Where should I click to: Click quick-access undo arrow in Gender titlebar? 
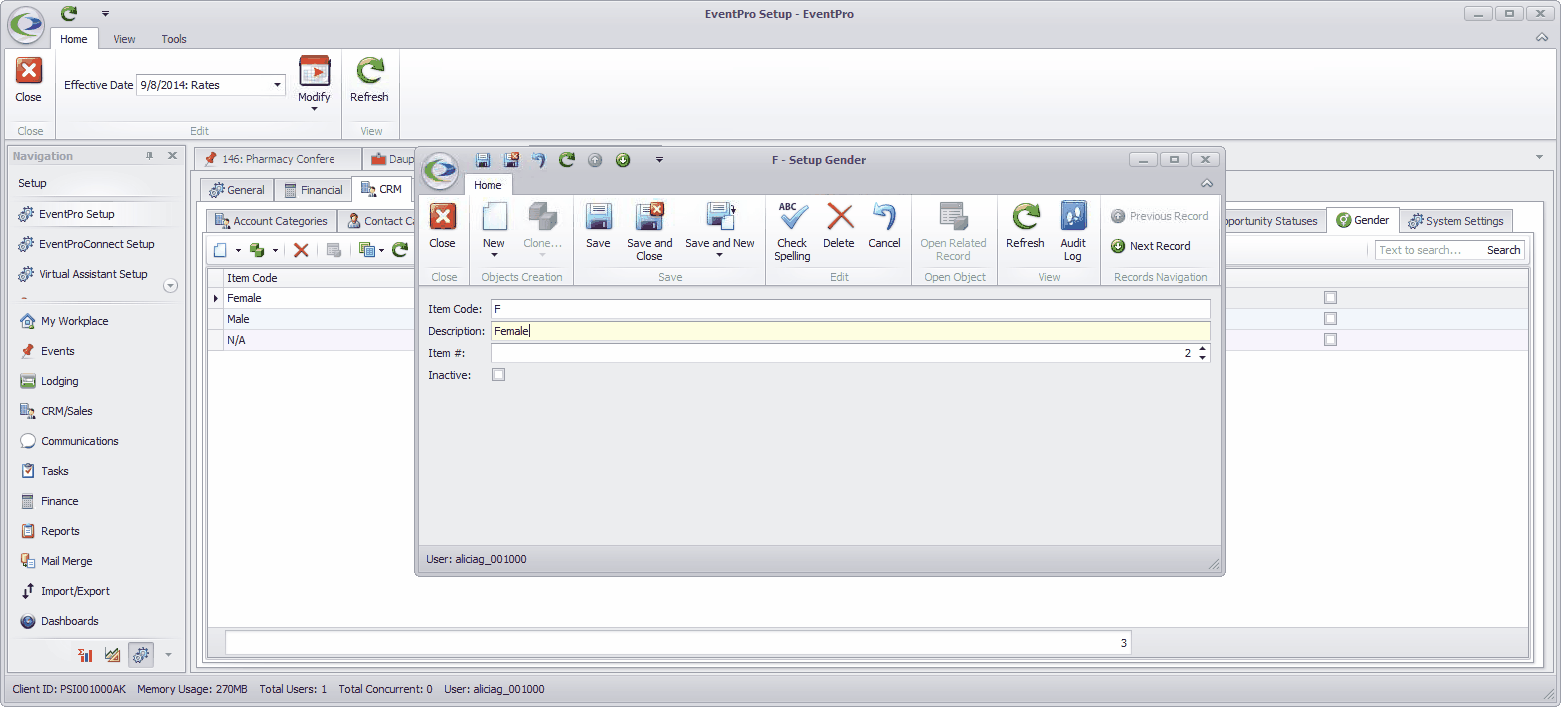pos(539,160)
